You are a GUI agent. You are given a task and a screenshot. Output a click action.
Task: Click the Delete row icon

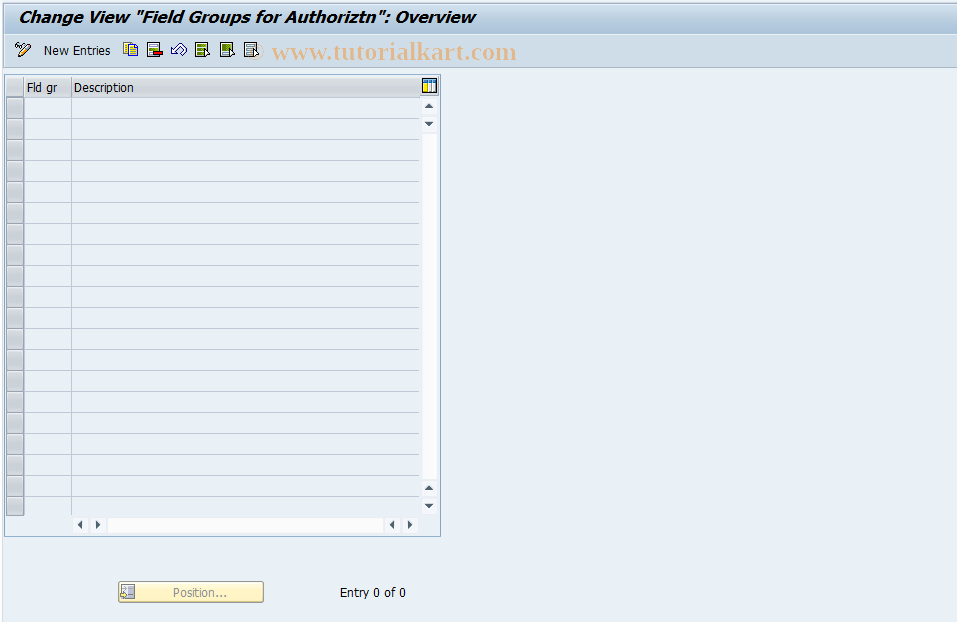pos(154,50)
